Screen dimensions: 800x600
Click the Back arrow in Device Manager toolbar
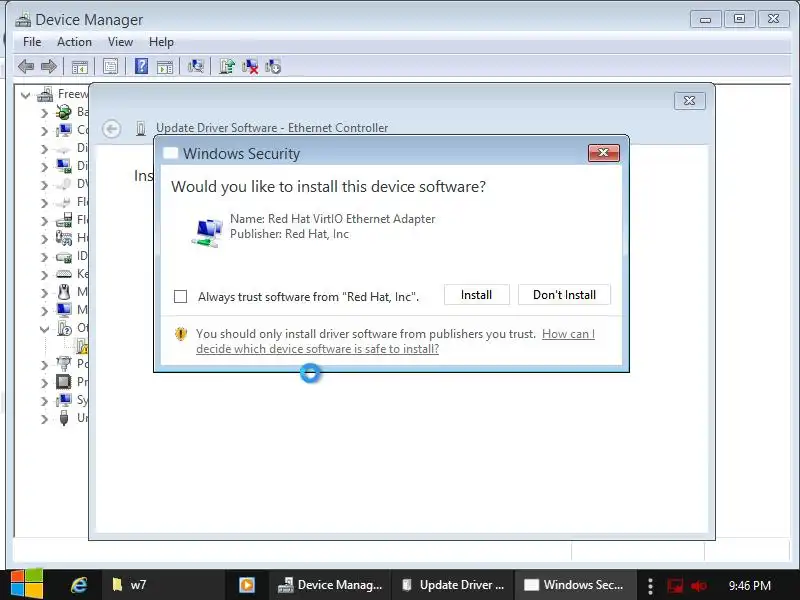coord(26,66)
